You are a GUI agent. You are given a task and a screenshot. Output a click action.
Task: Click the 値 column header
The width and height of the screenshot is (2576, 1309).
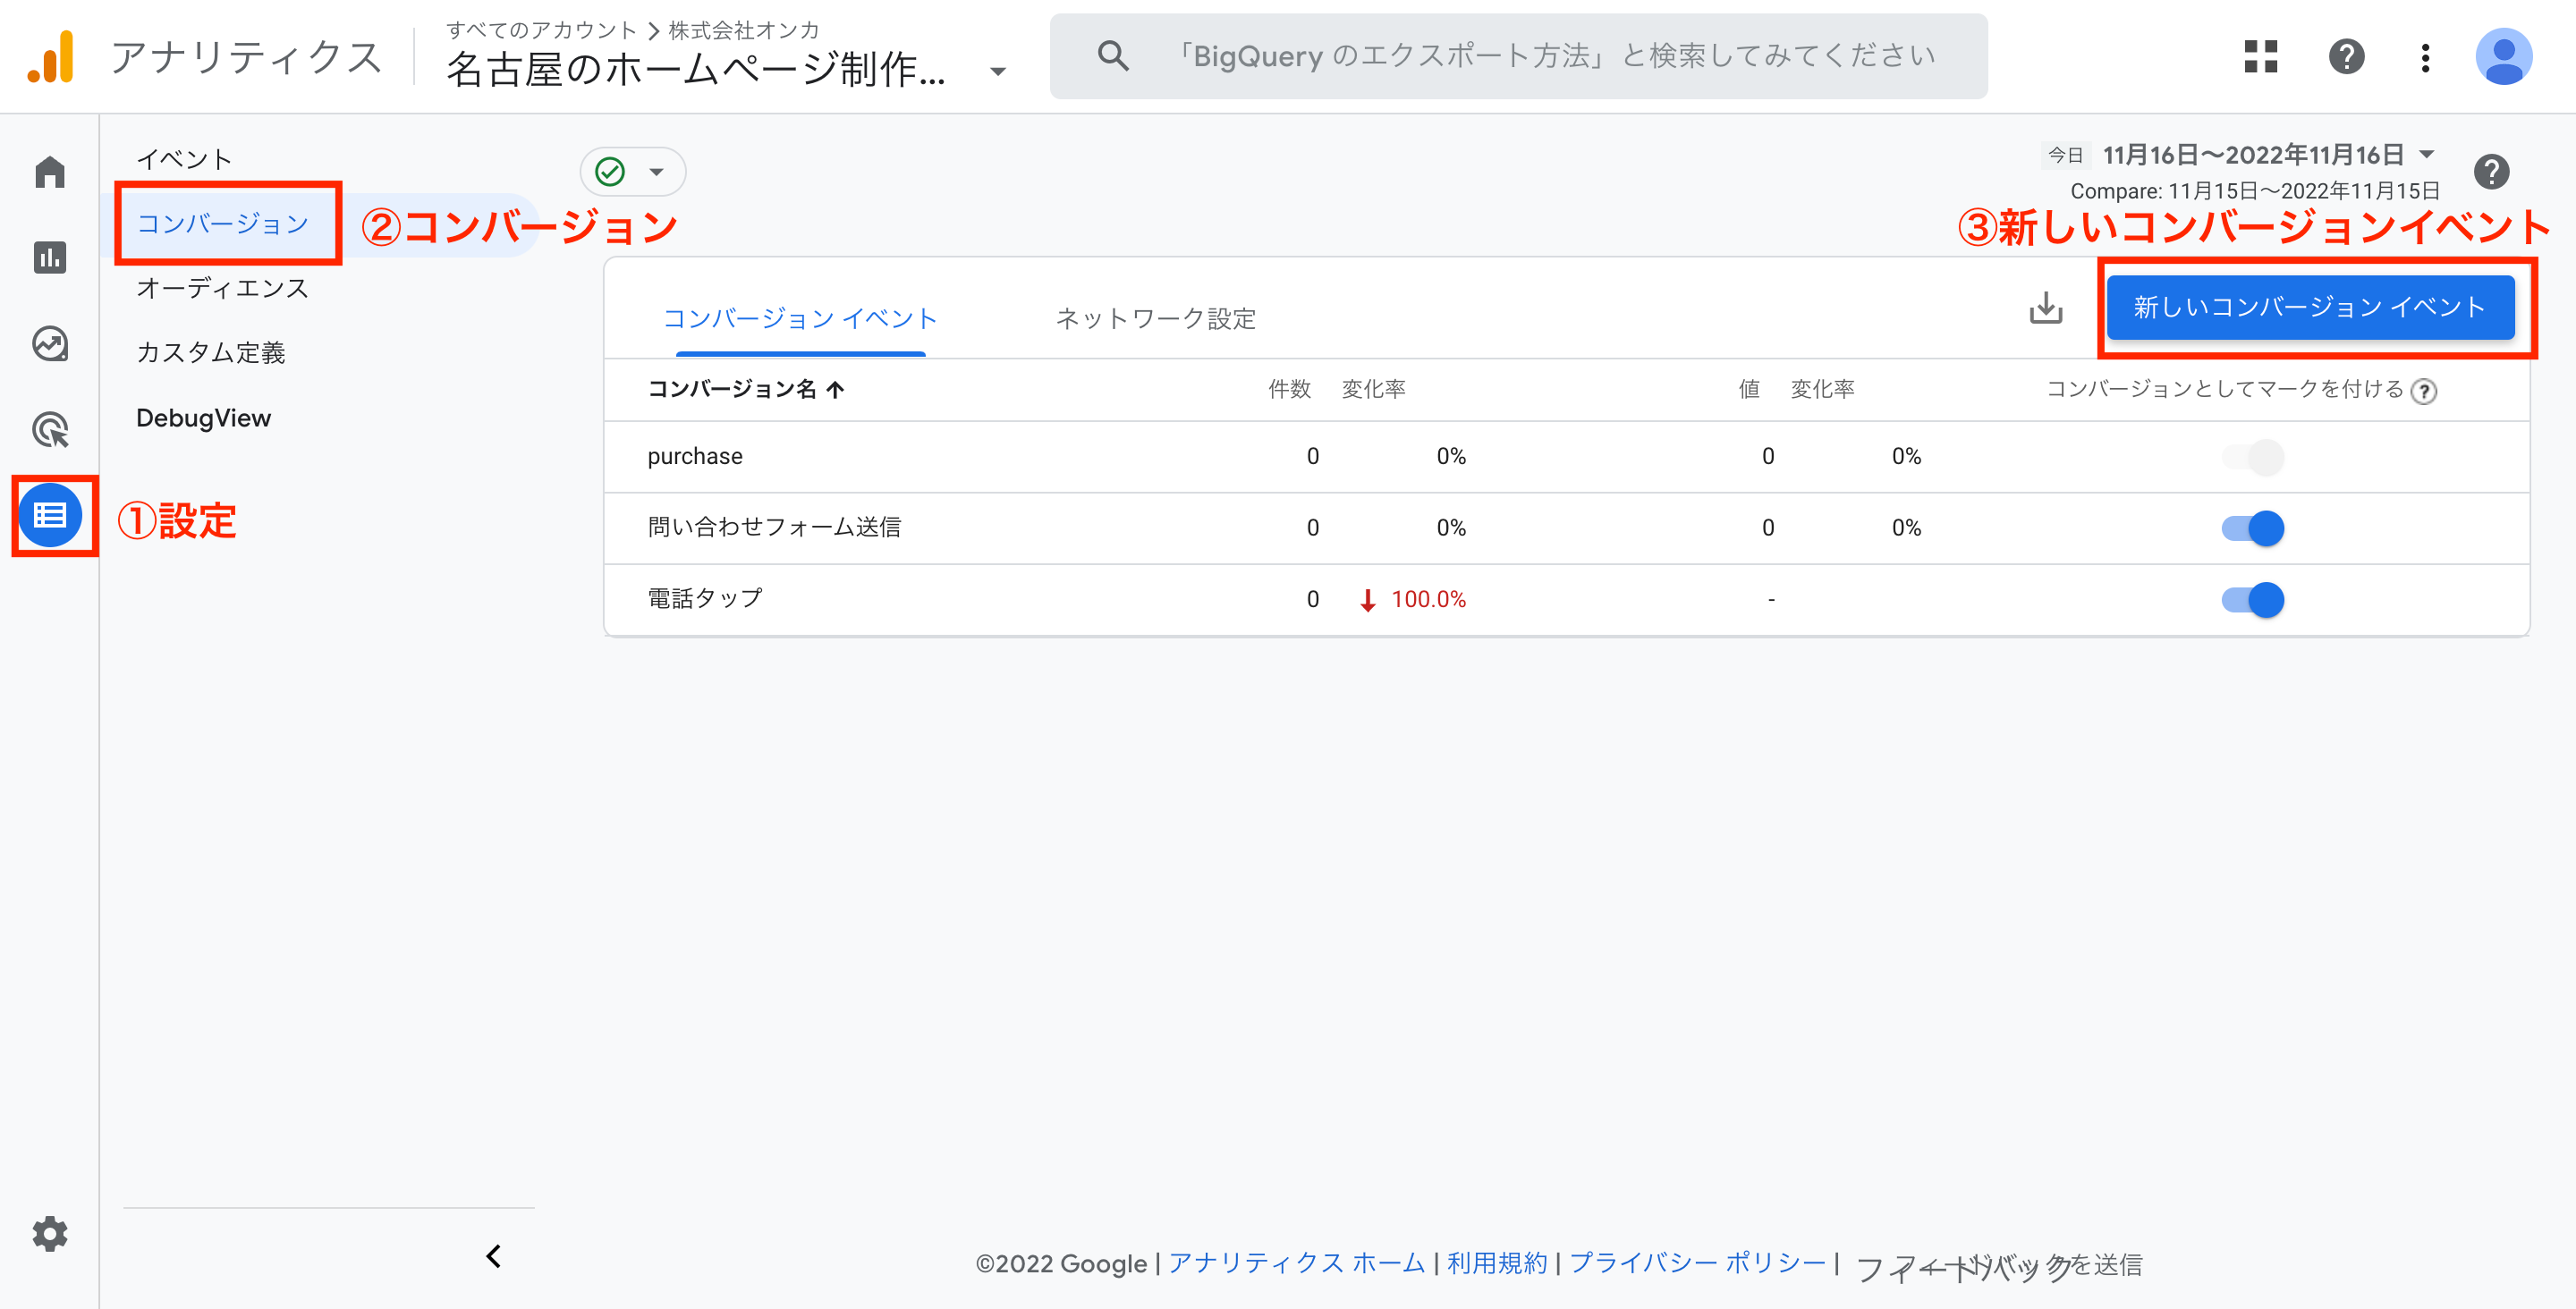point(1749,389)
